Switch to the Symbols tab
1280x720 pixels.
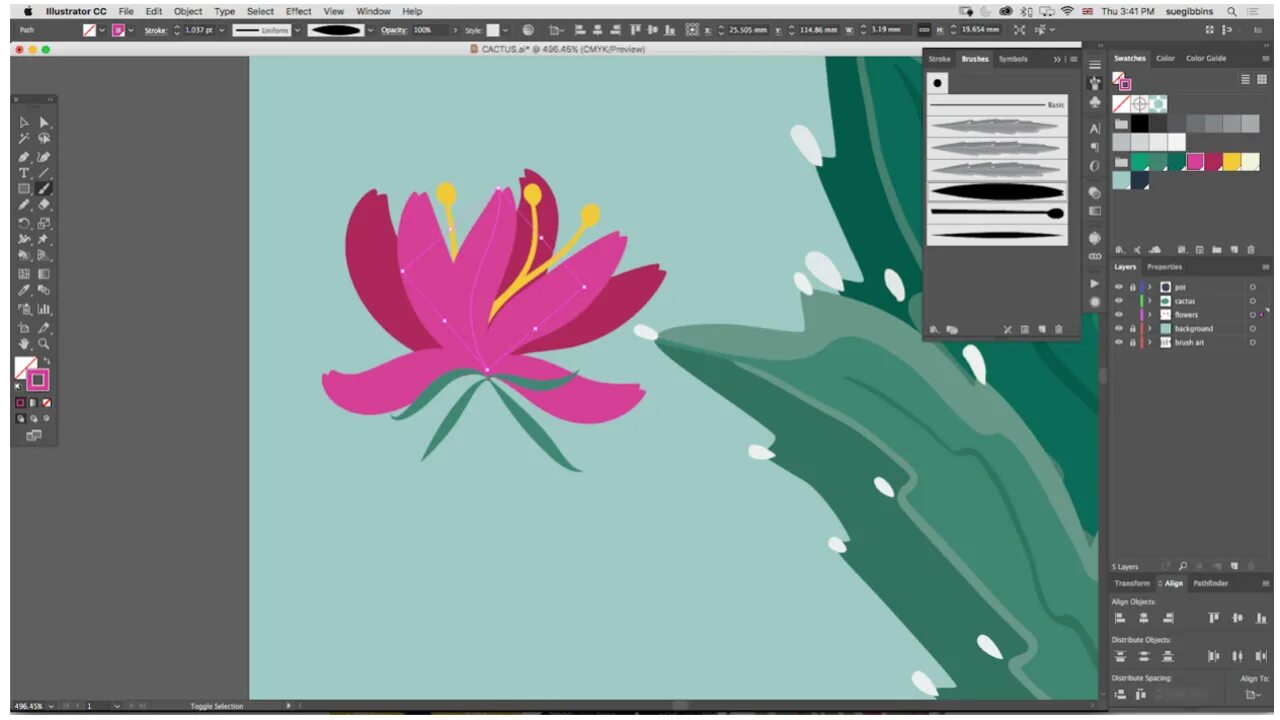(1013, 59)
